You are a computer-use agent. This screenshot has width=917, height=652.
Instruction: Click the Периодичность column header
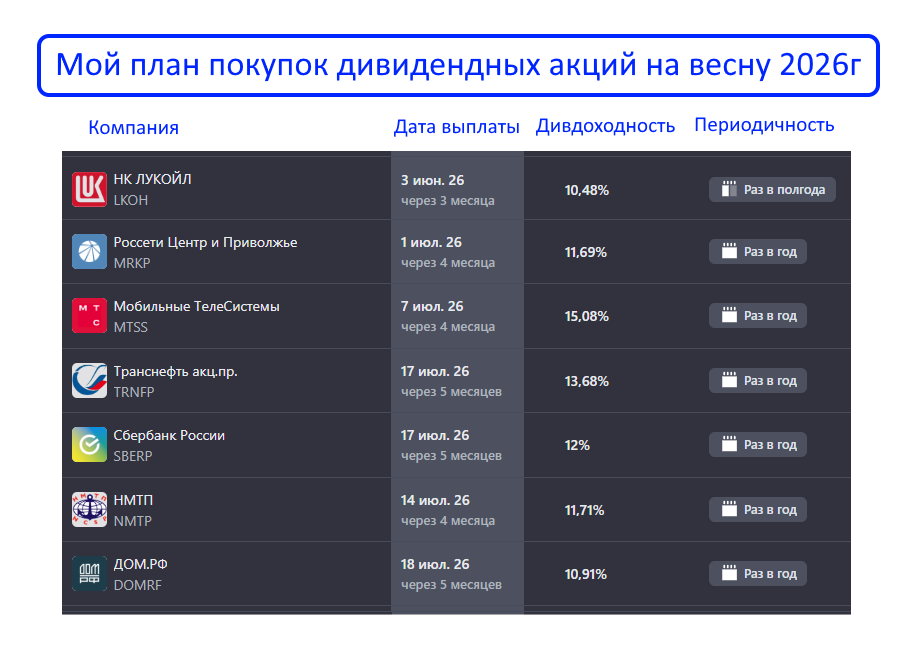coord(764,125)
